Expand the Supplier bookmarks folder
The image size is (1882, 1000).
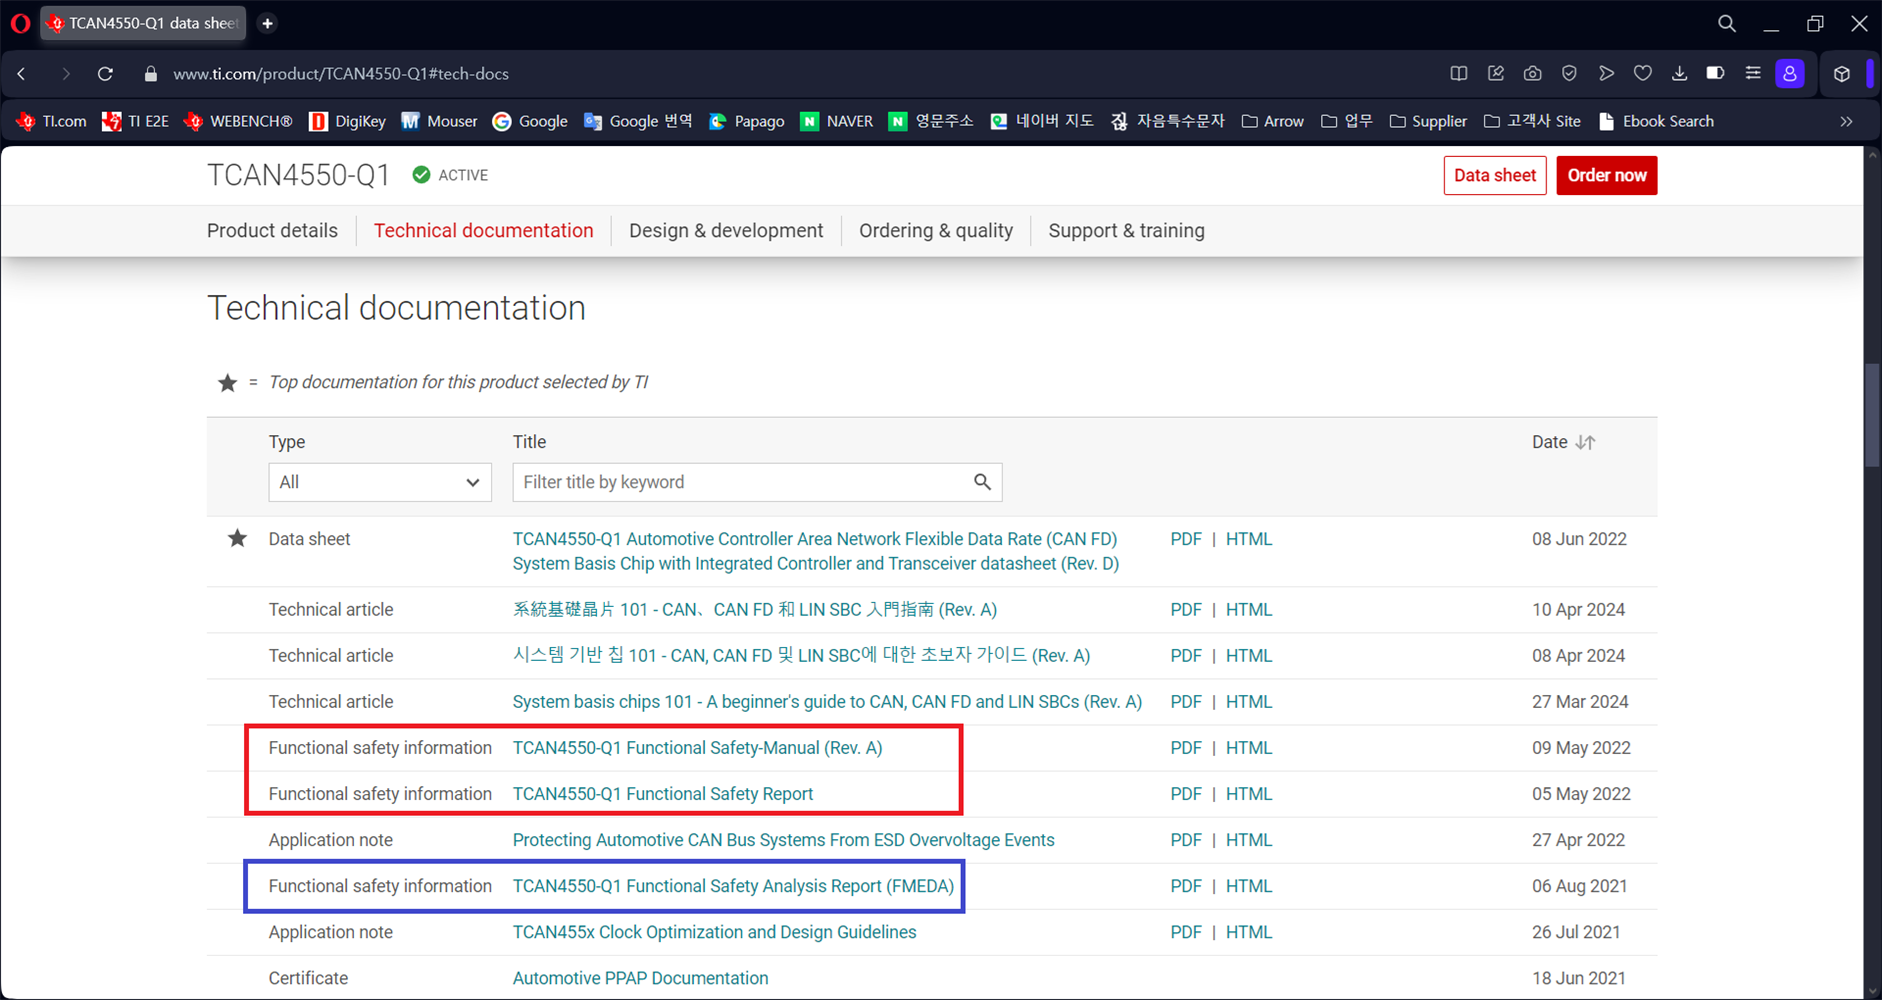[1429, 121]
